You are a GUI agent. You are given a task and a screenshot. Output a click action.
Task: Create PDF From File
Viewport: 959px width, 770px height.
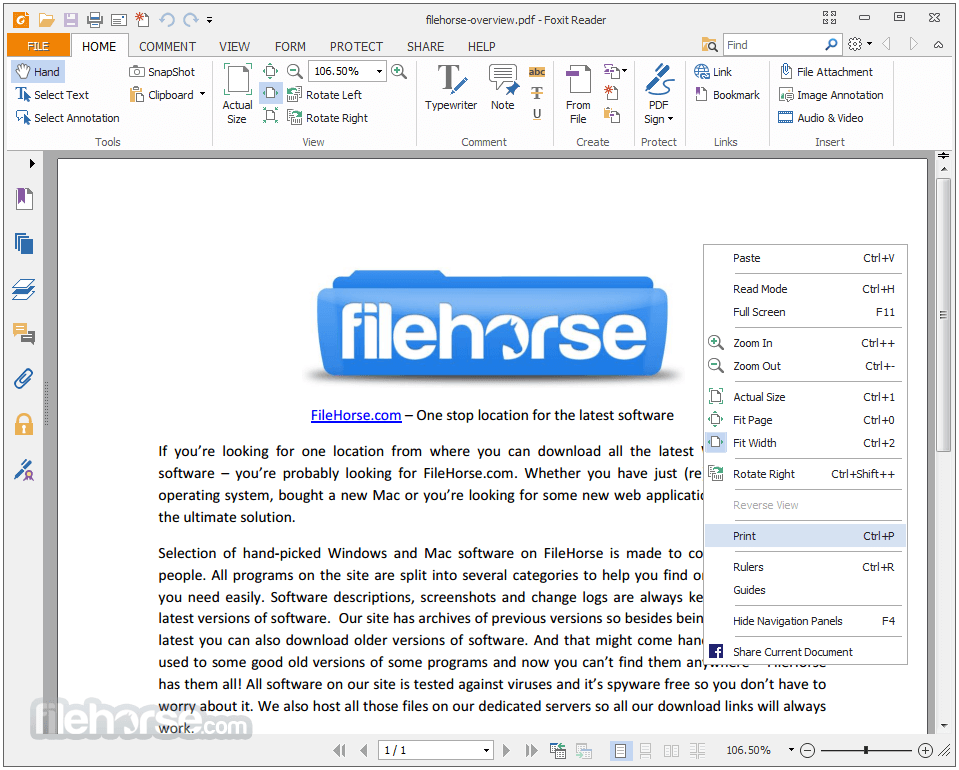click(x=578, y=94)
